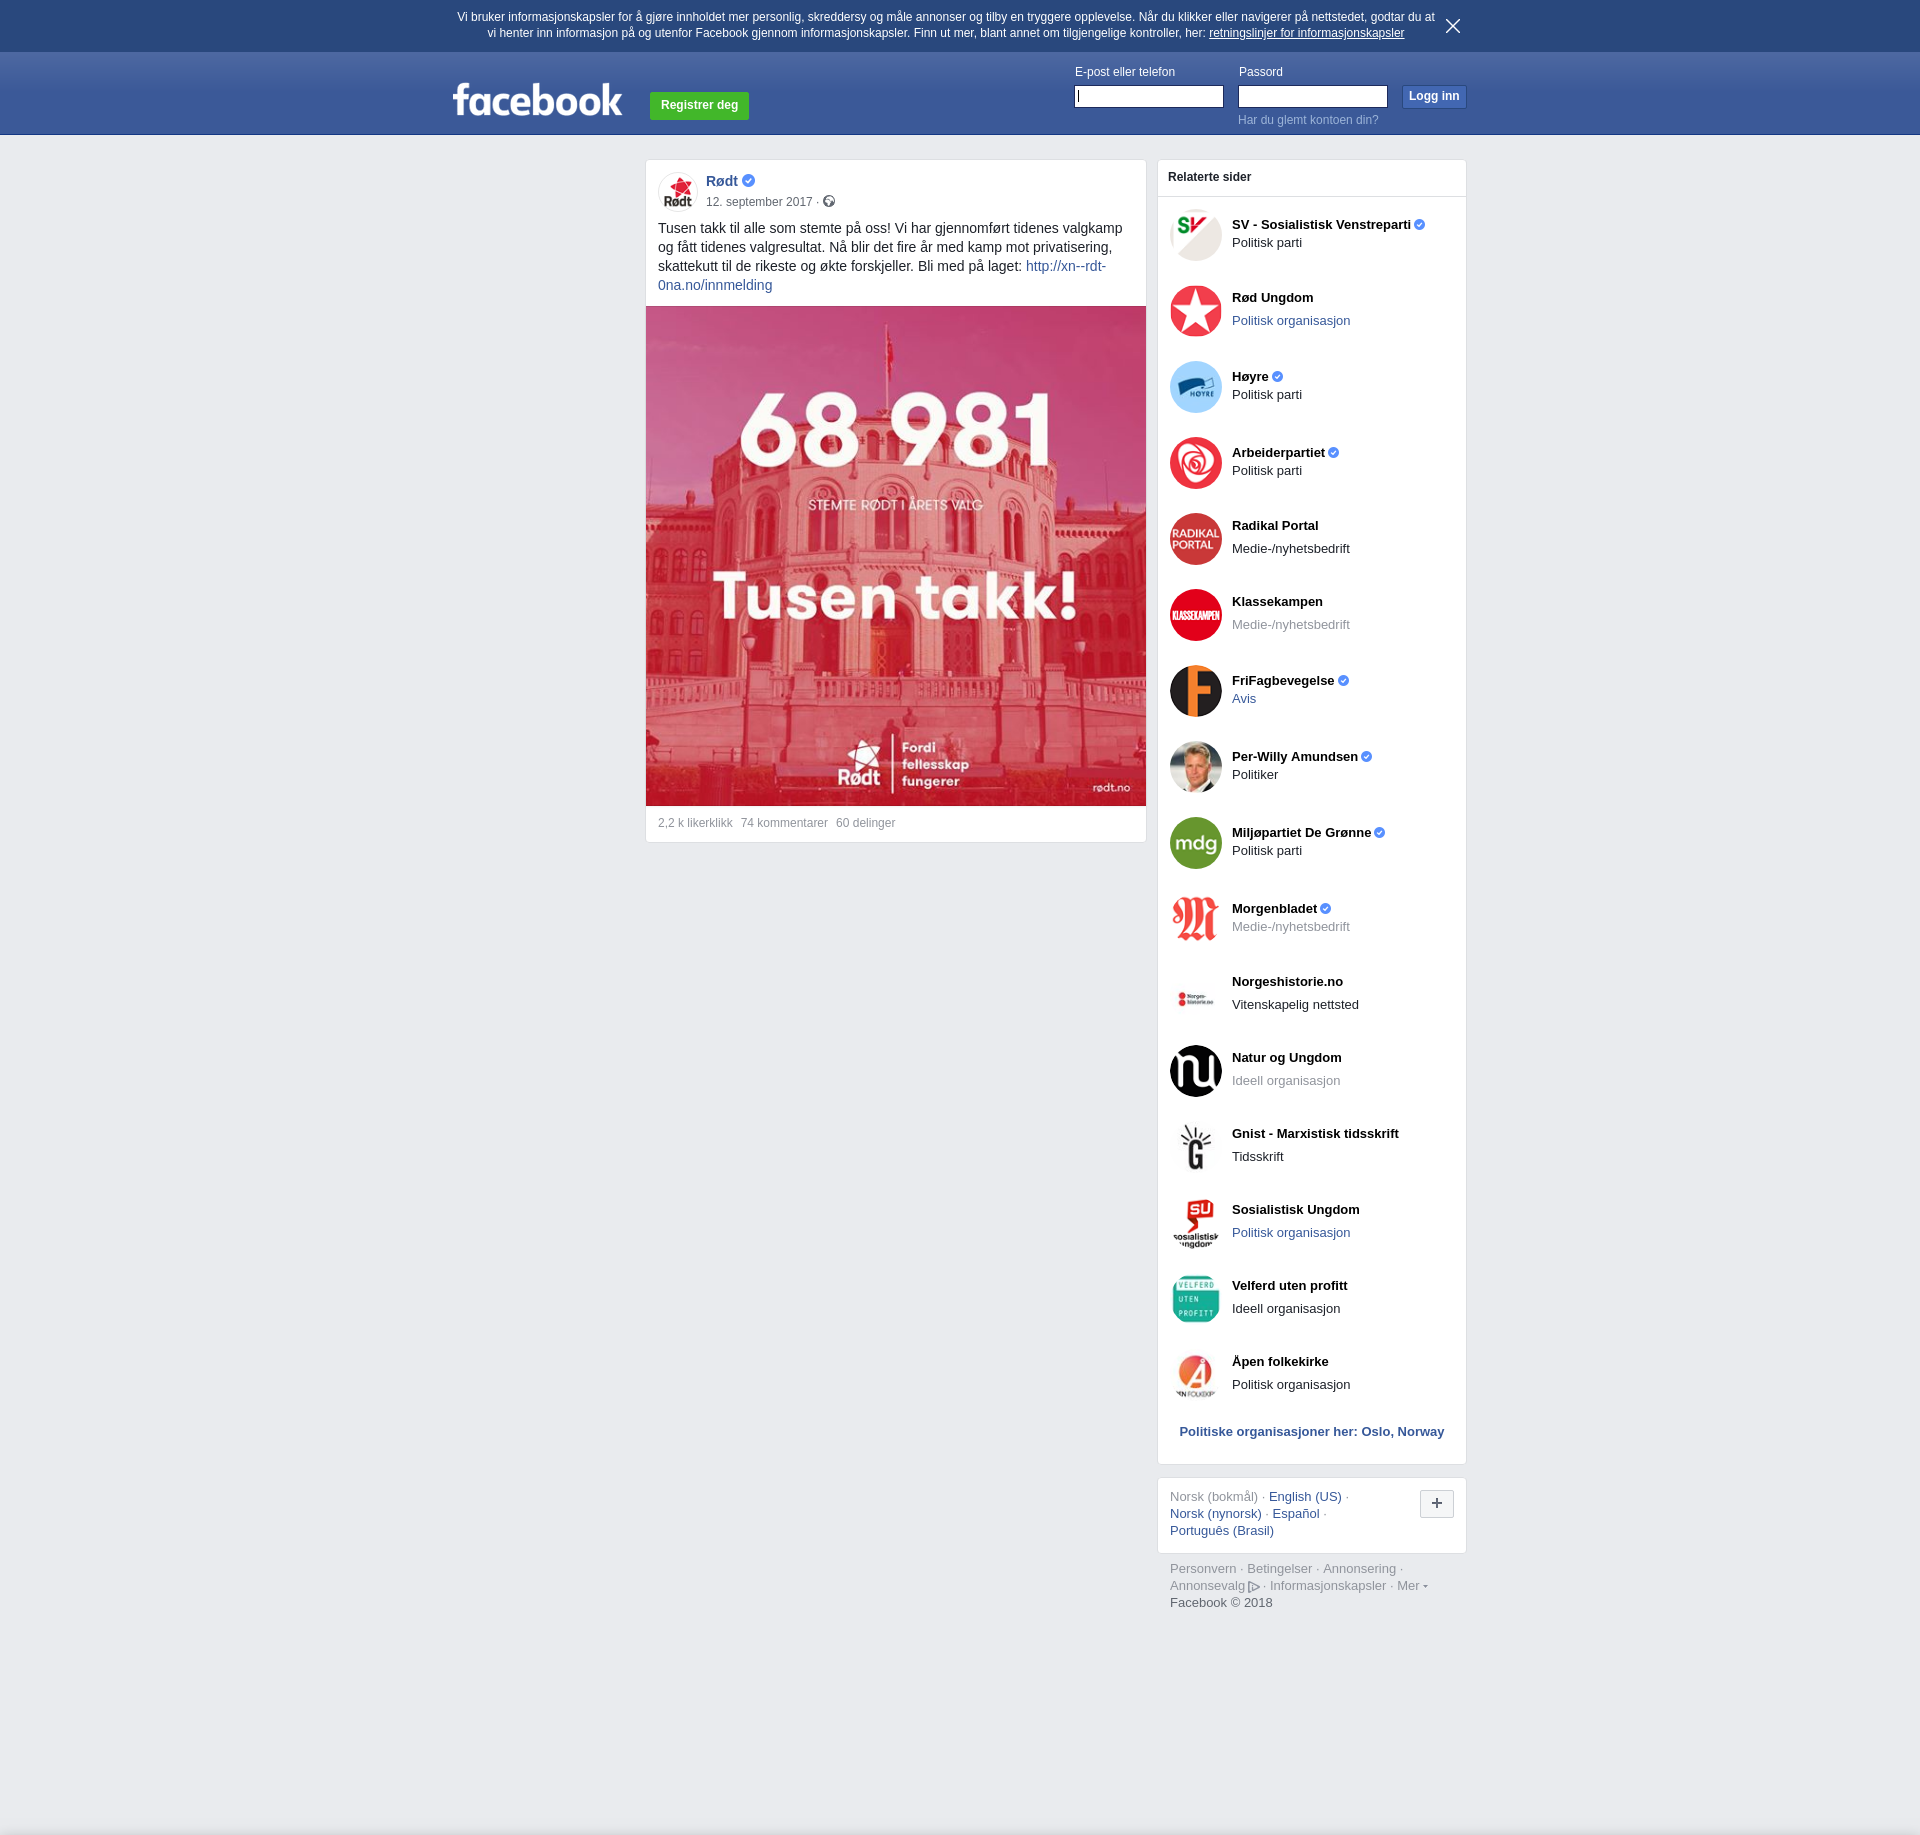
Task: Open the Rød Ungdom name link
Action: pos(1272,298)
